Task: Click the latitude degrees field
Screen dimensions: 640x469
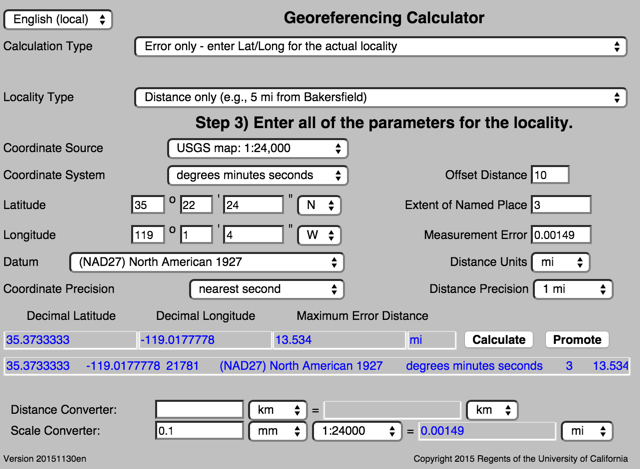Action: point(147,205)
